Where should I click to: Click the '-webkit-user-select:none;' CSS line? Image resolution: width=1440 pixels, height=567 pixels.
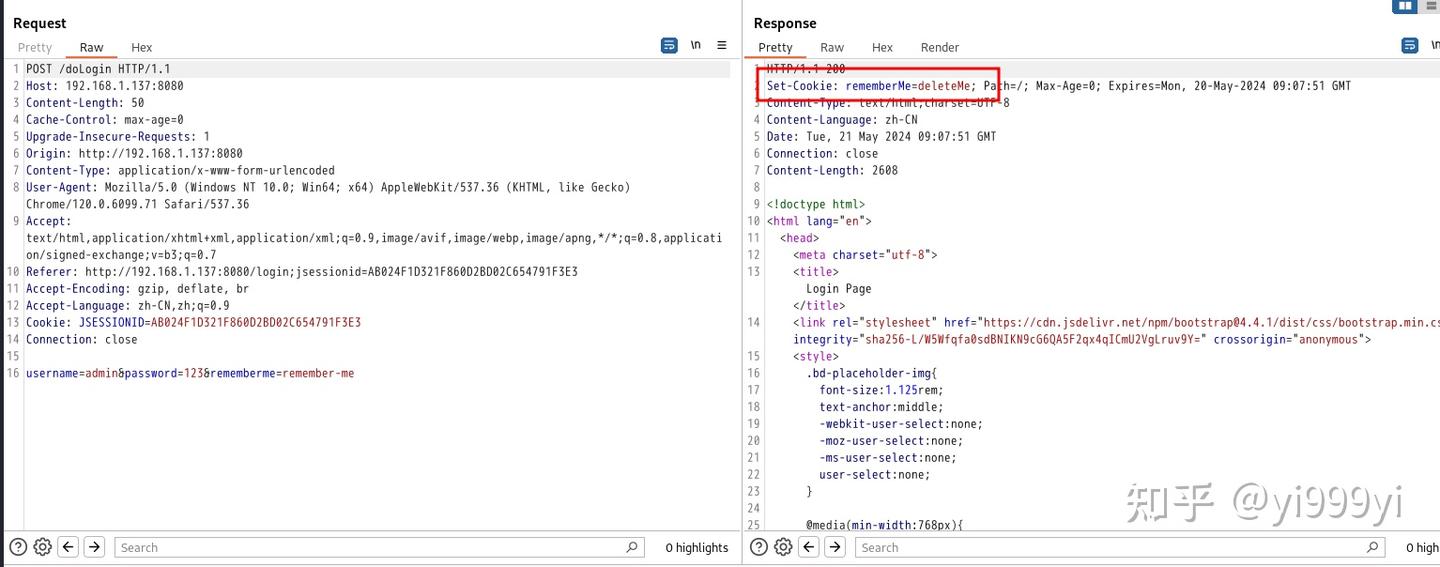901,424
